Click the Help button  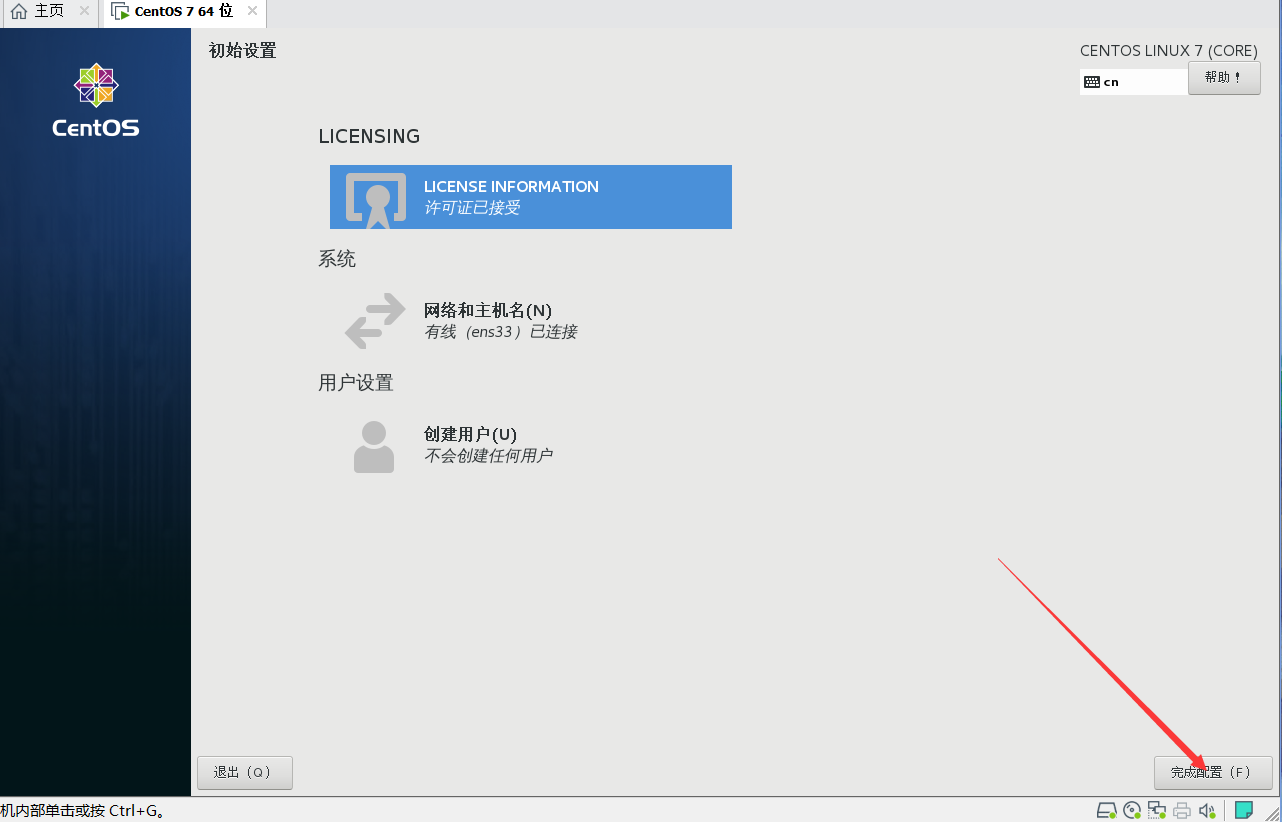click(1224, 78)
